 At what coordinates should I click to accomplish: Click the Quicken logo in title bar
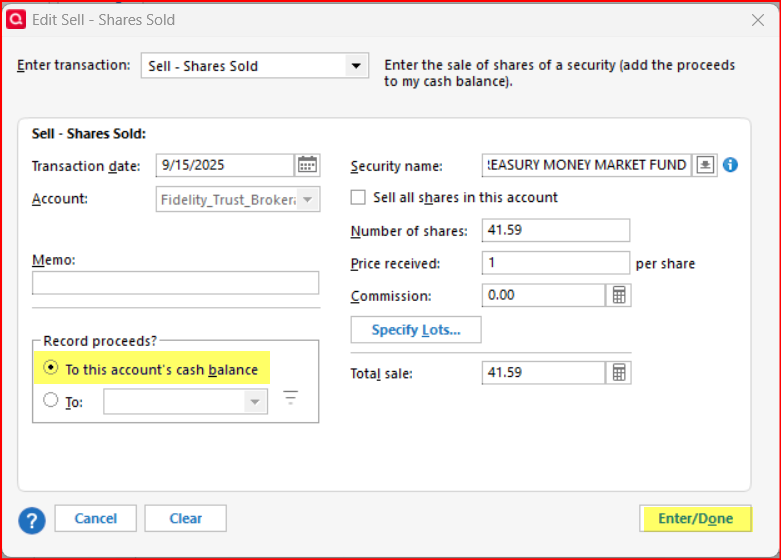point(17,19)
